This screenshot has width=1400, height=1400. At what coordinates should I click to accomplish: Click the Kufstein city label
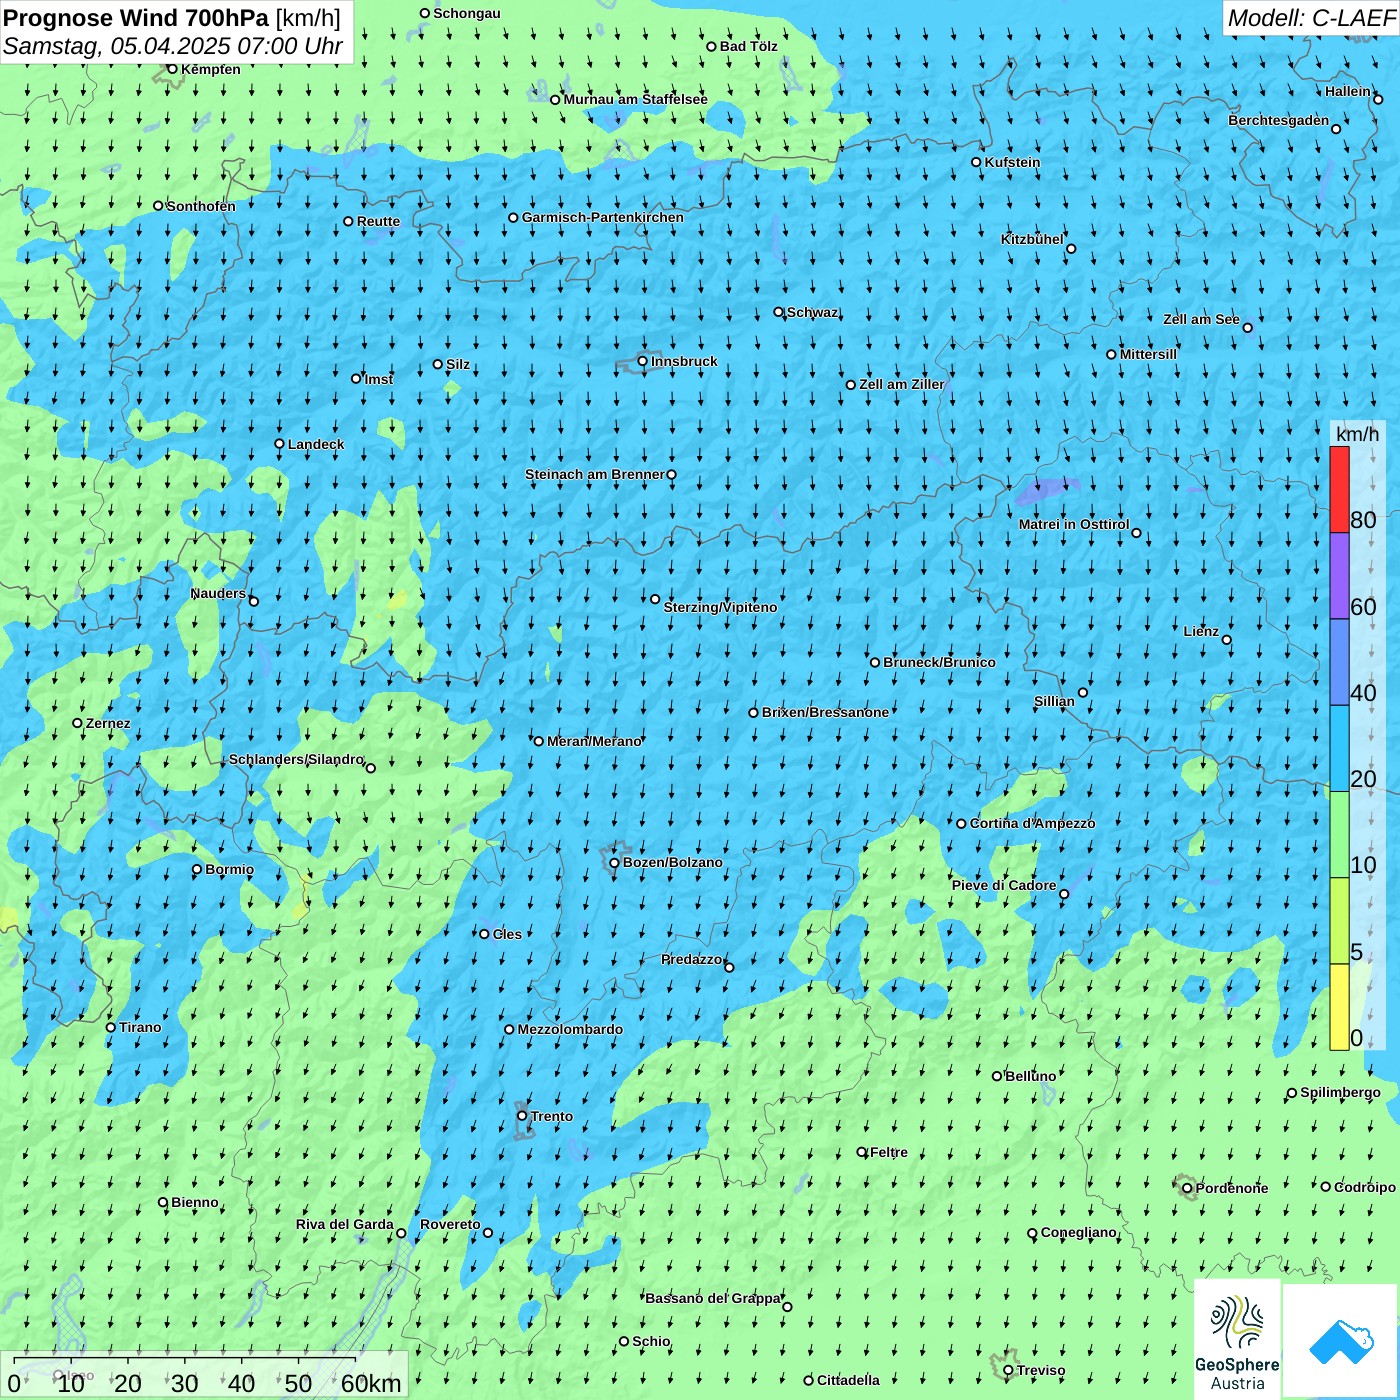point(1012,162)
